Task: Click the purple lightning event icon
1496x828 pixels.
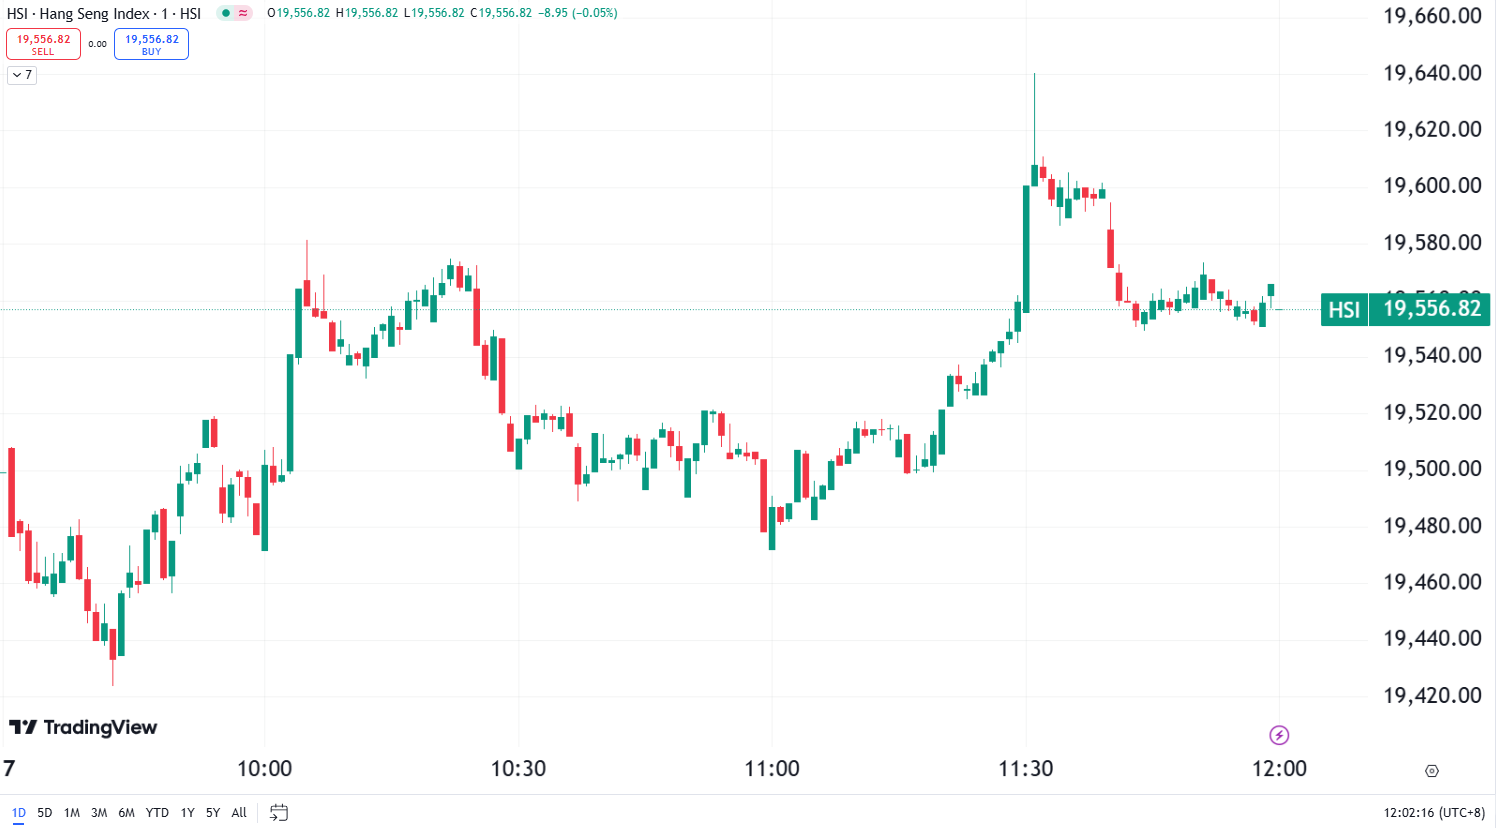Action: pos(1279,736)
